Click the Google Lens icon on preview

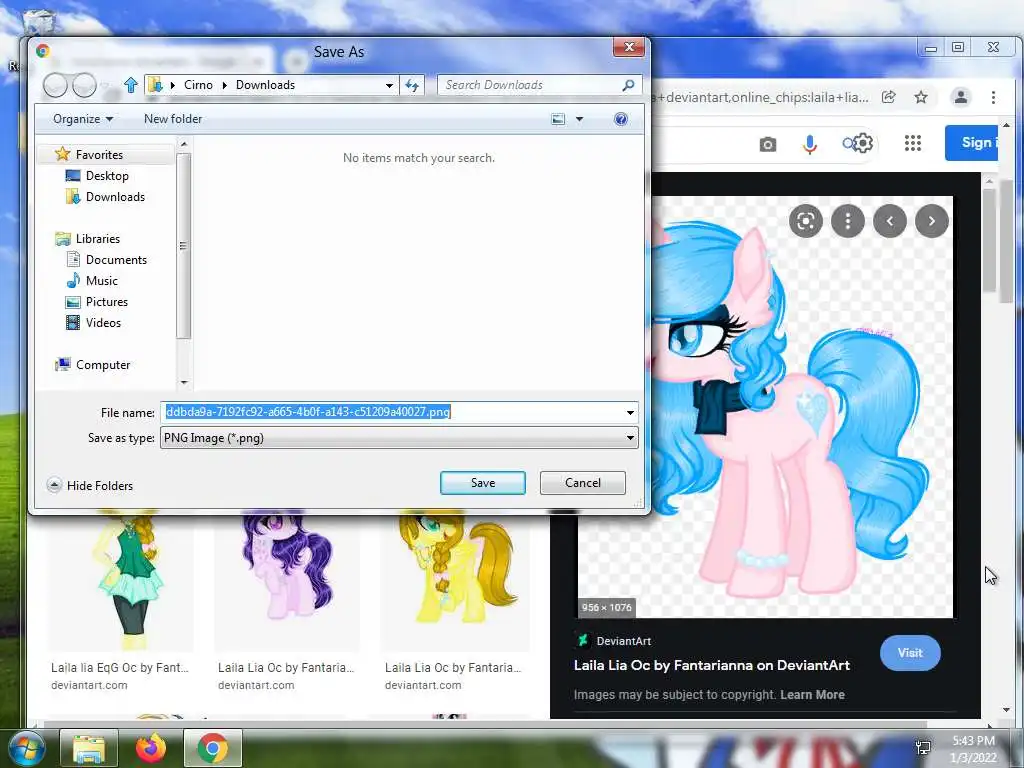pyautogui.click(x=806, y=221)
